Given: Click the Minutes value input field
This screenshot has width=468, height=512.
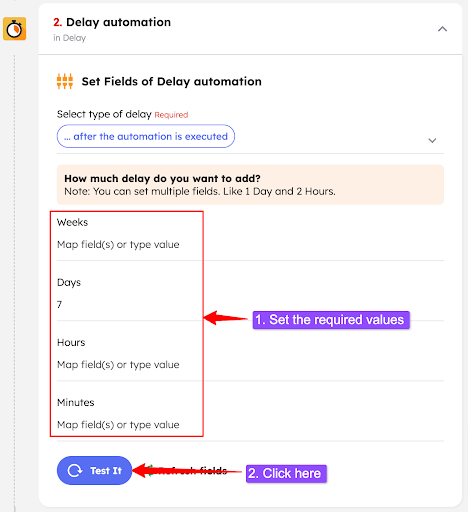Looking at the screenshot, I should [x=250, y=425].
